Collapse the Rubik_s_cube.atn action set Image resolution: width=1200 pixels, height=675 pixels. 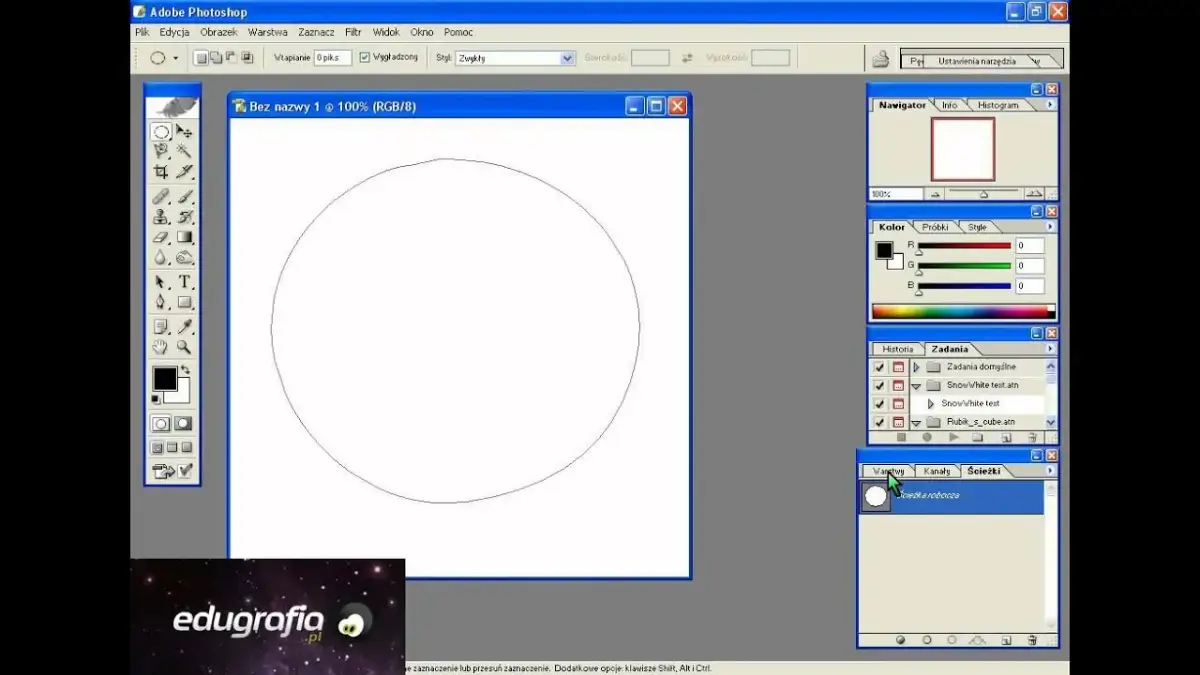point(916,422)
